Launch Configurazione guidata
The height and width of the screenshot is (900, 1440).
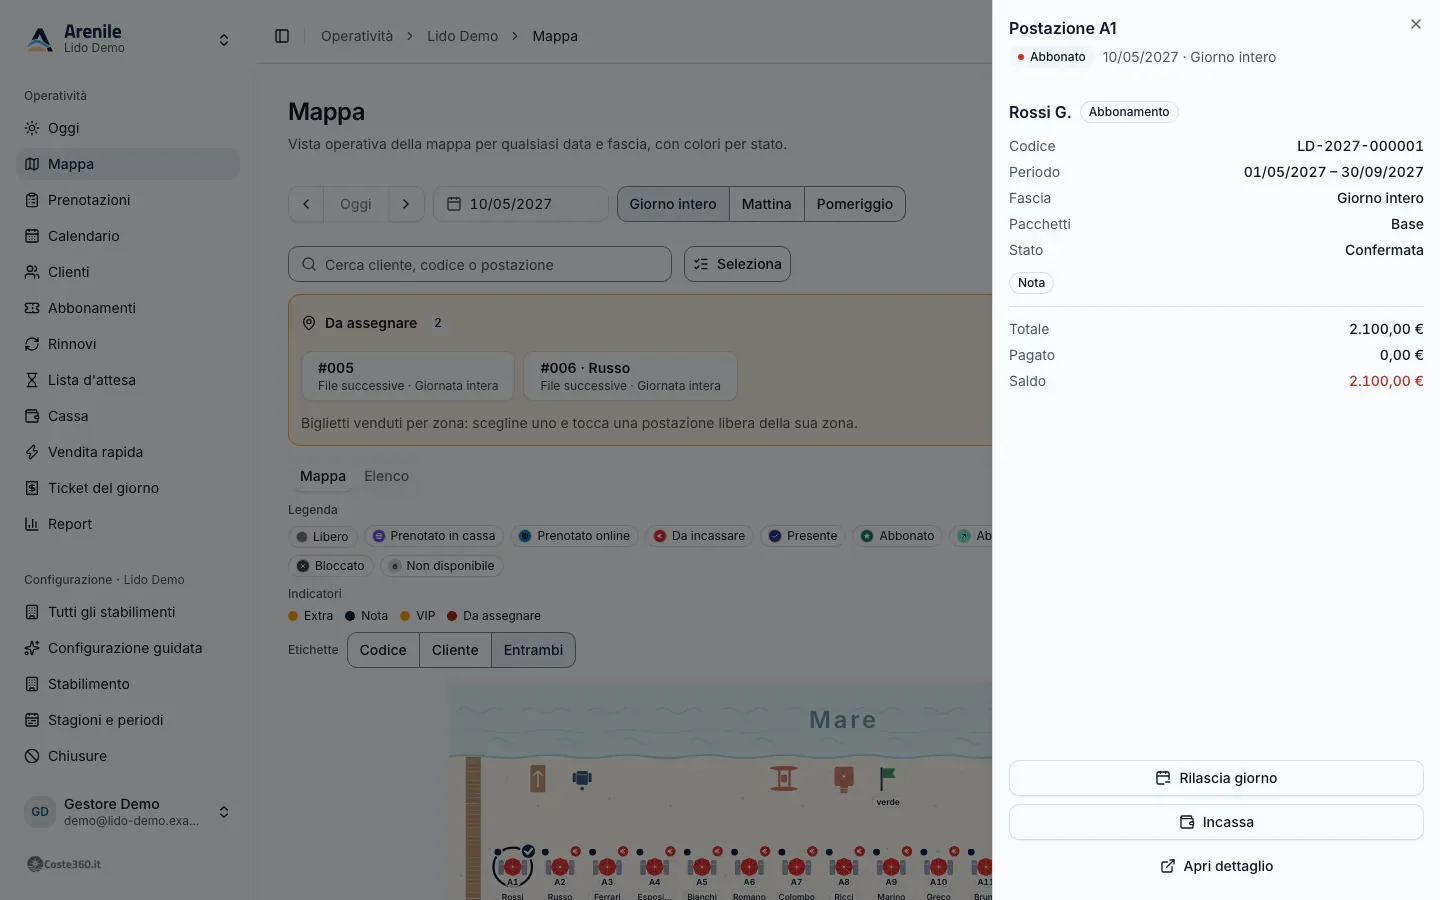(129, 648)
